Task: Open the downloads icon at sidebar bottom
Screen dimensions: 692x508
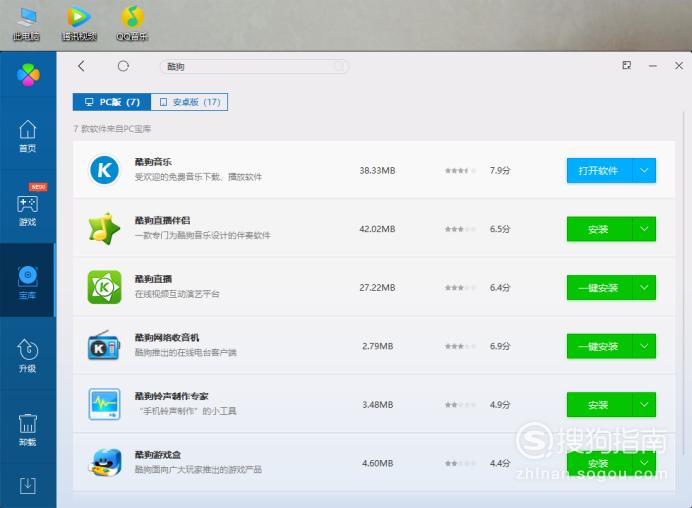Action: (x=27, y=486)
